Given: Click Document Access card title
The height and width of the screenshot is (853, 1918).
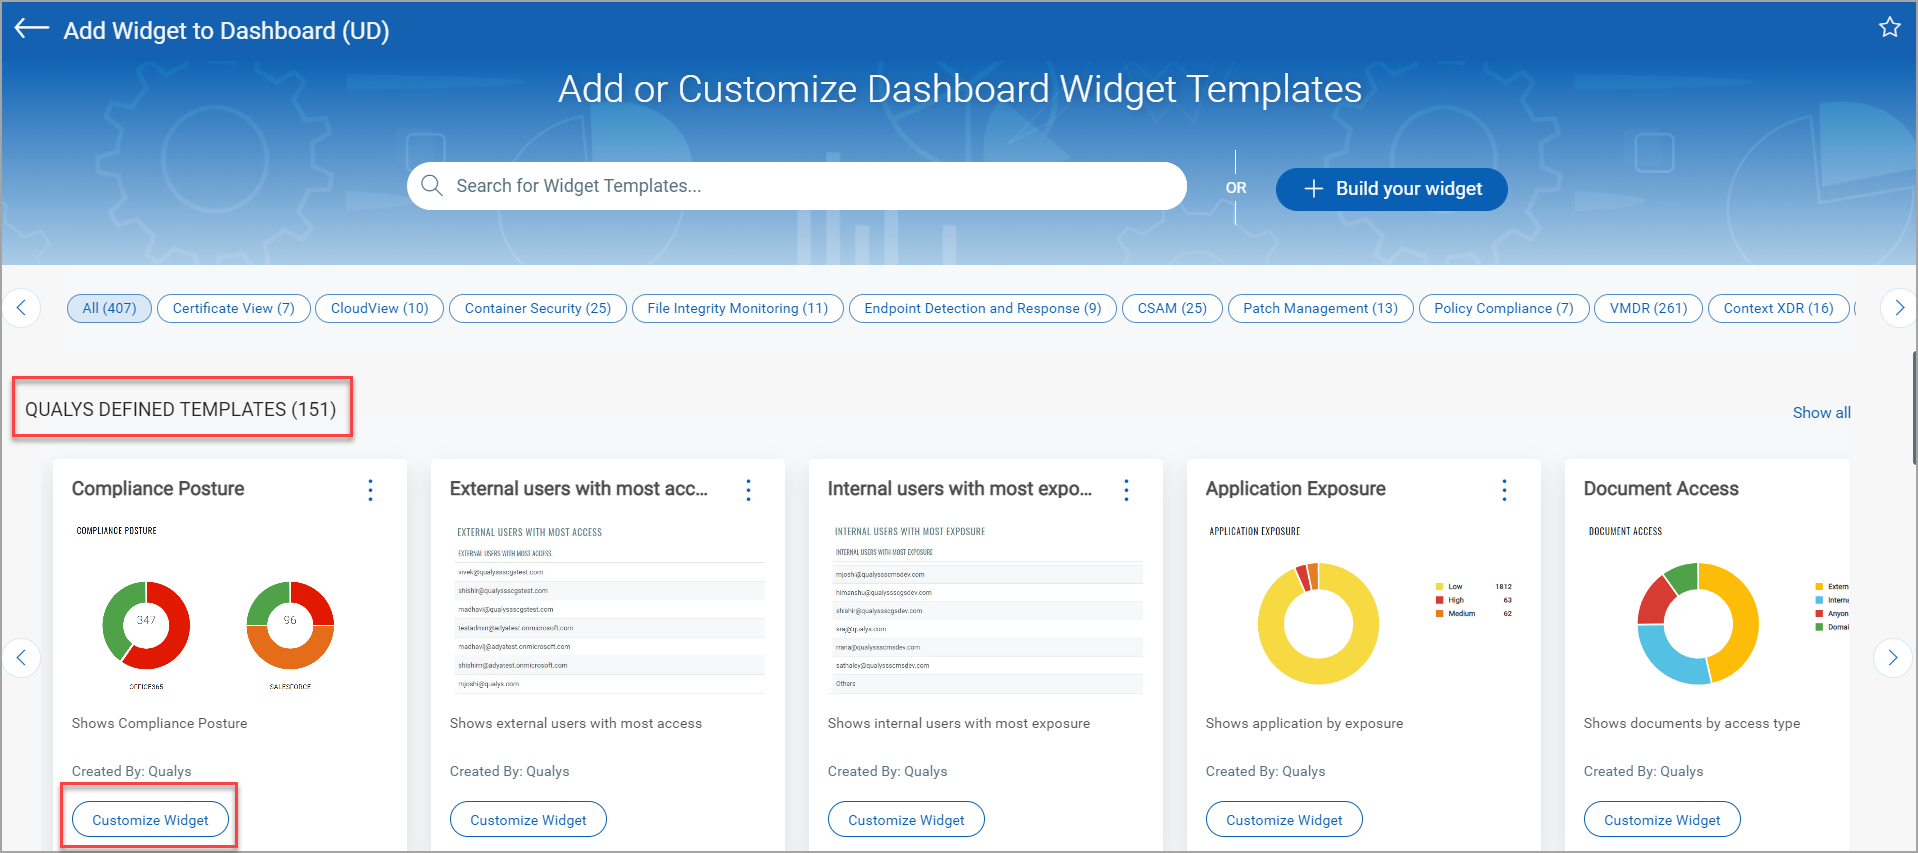Looking at the screenshot, I should (1661, 489).
